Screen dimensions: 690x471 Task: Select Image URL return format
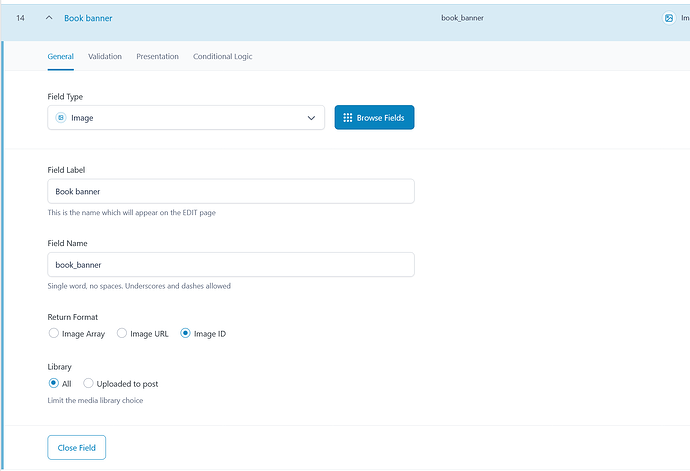(121, 333)
